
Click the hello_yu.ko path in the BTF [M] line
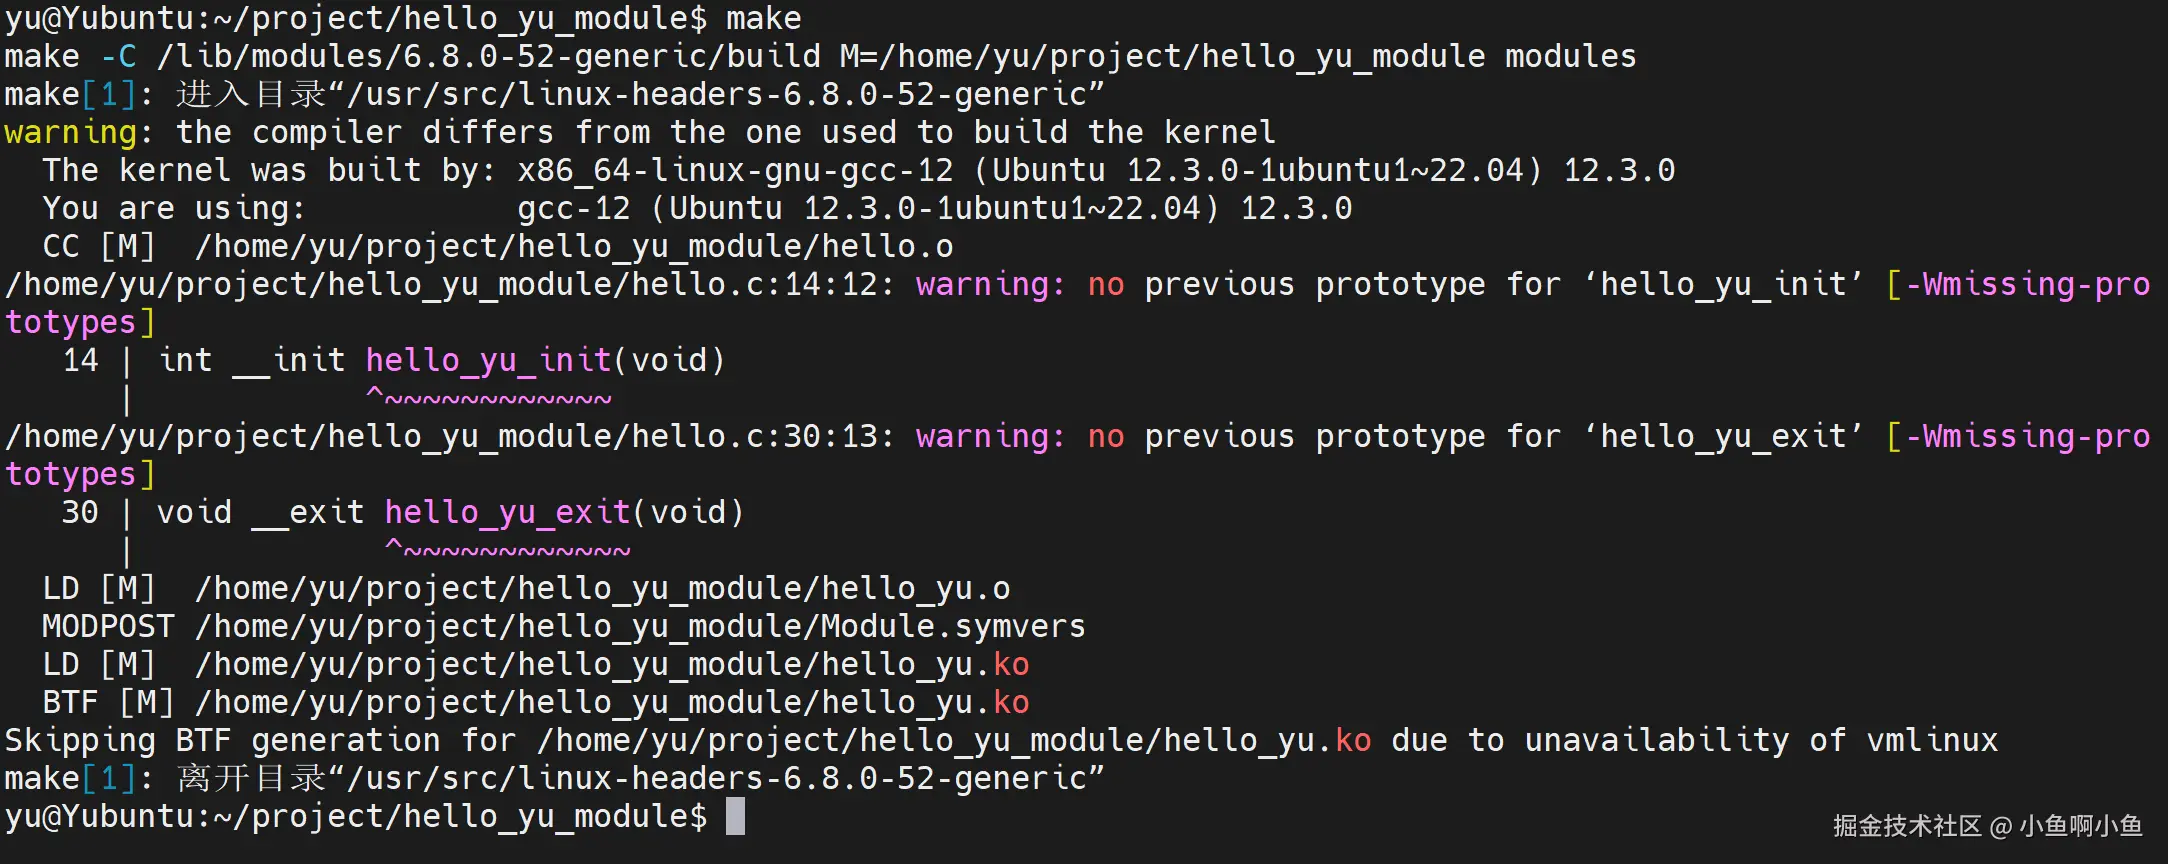[x=612, y=702]
